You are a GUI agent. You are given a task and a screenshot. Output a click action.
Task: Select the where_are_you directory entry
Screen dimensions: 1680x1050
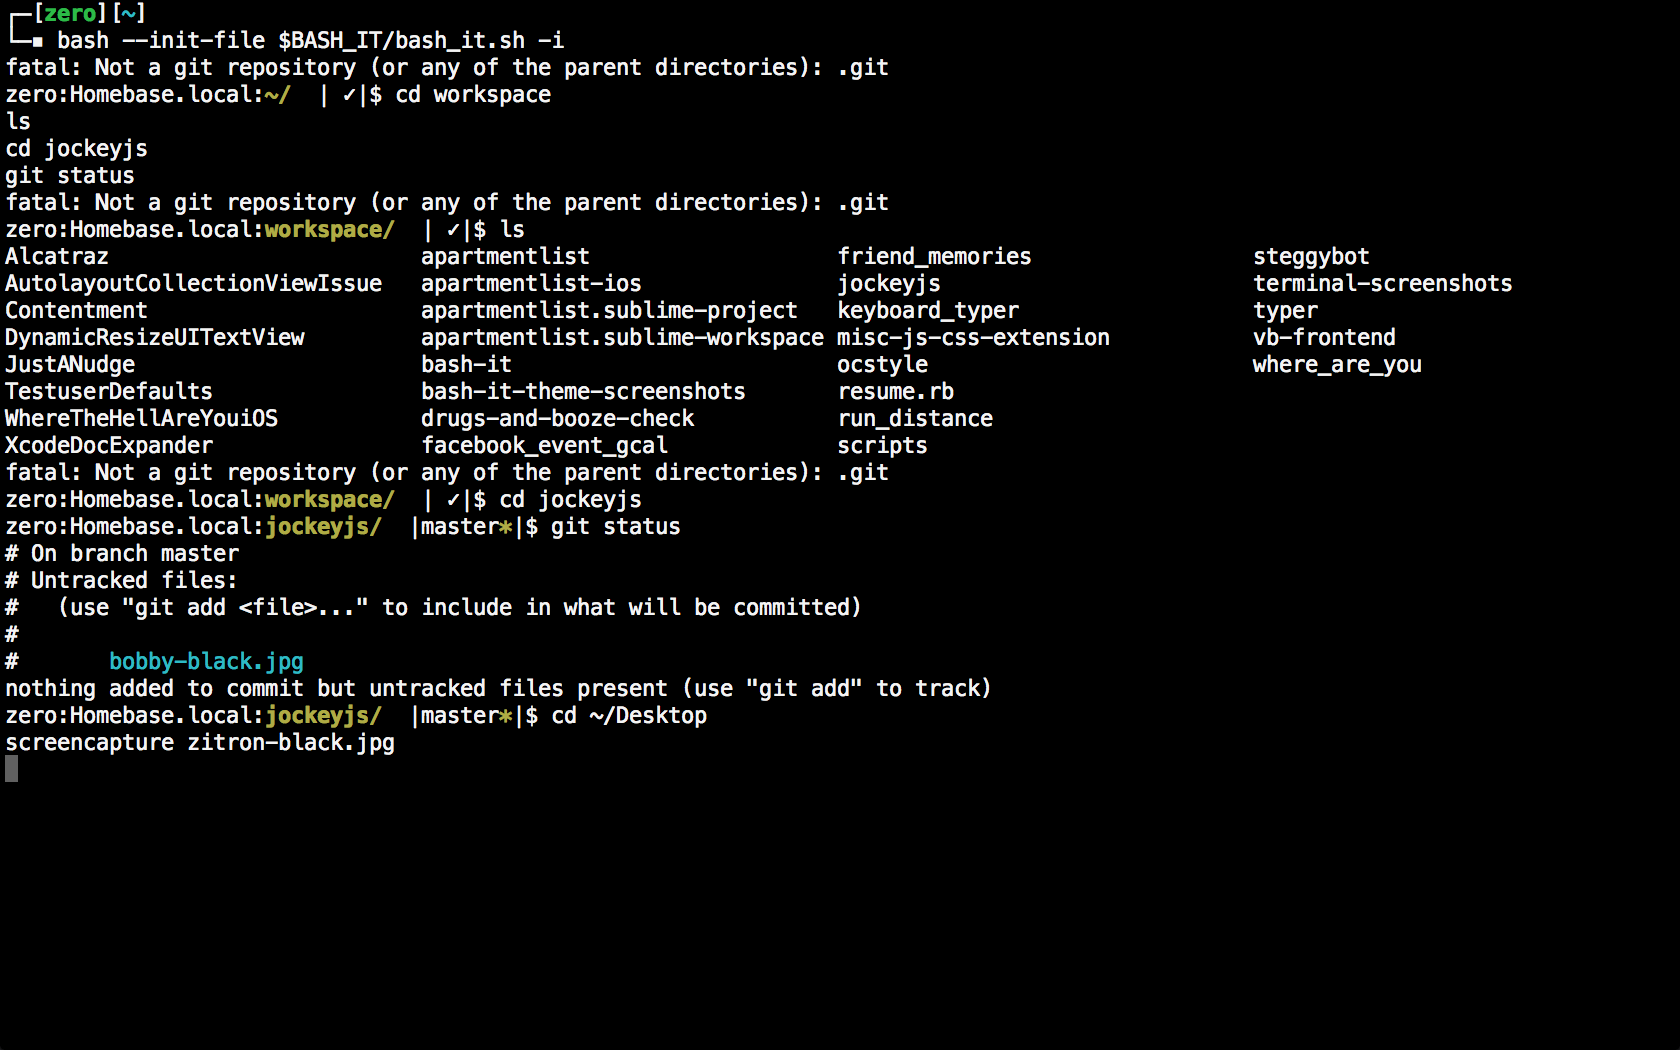(1337, 365)
